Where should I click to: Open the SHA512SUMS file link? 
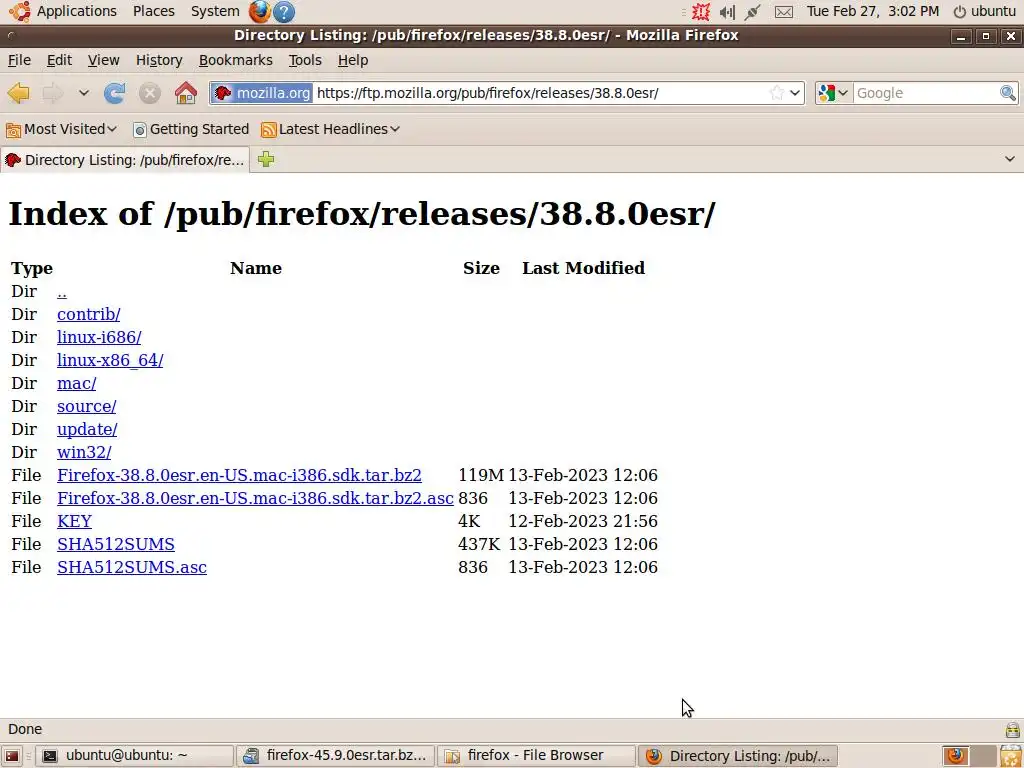click(116, 544)
